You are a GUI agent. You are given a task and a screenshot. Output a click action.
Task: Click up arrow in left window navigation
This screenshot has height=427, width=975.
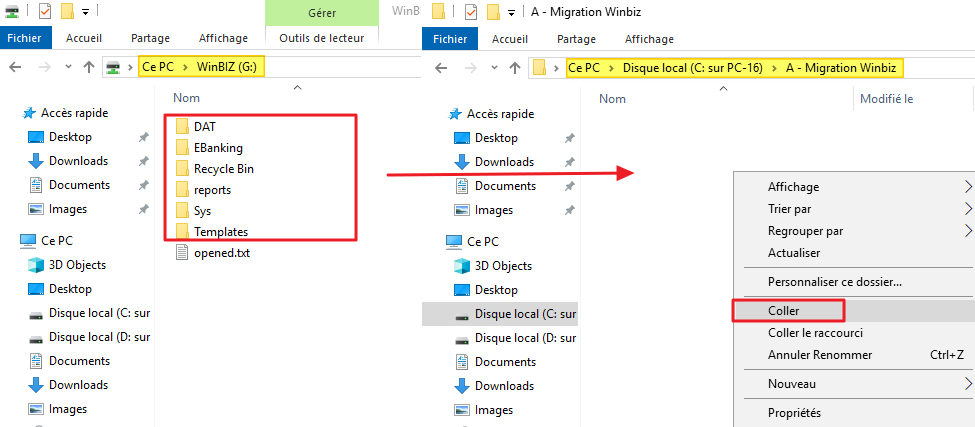point(89,68)
